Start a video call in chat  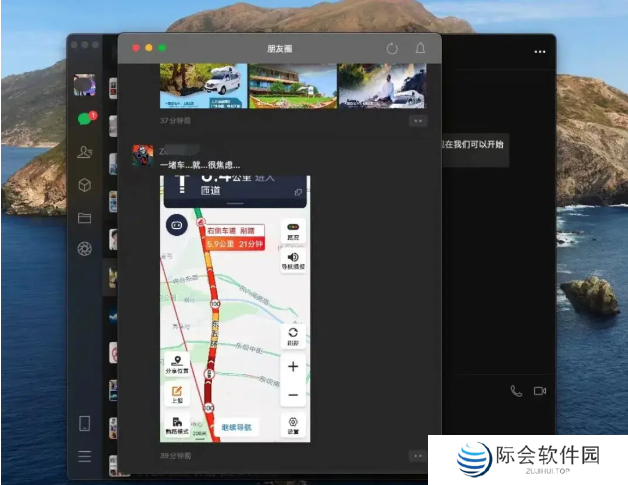pos(540,391)
